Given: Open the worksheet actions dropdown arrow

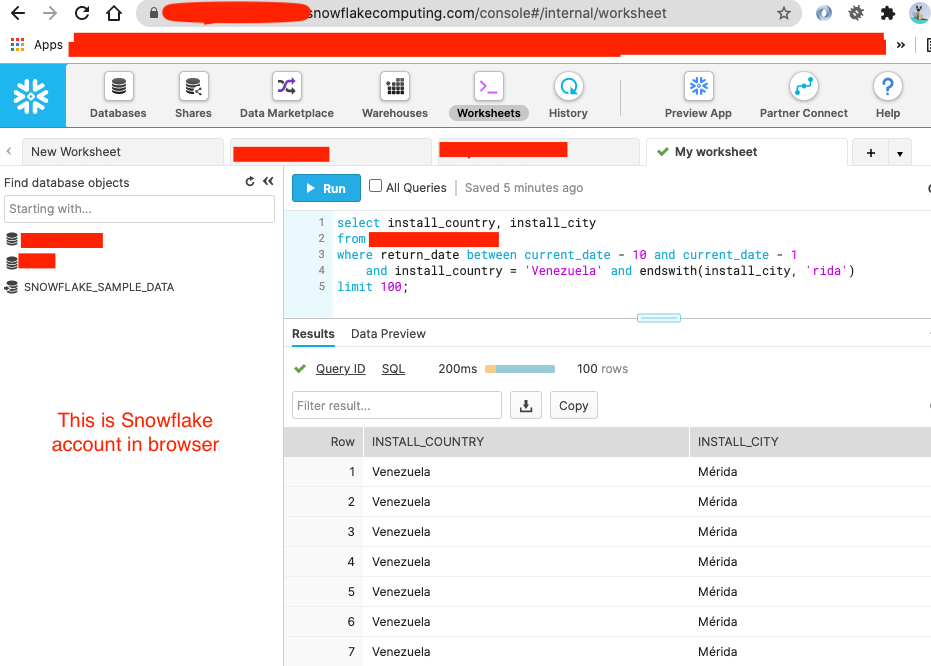Looking at the screenshot, I should (899, 152).
